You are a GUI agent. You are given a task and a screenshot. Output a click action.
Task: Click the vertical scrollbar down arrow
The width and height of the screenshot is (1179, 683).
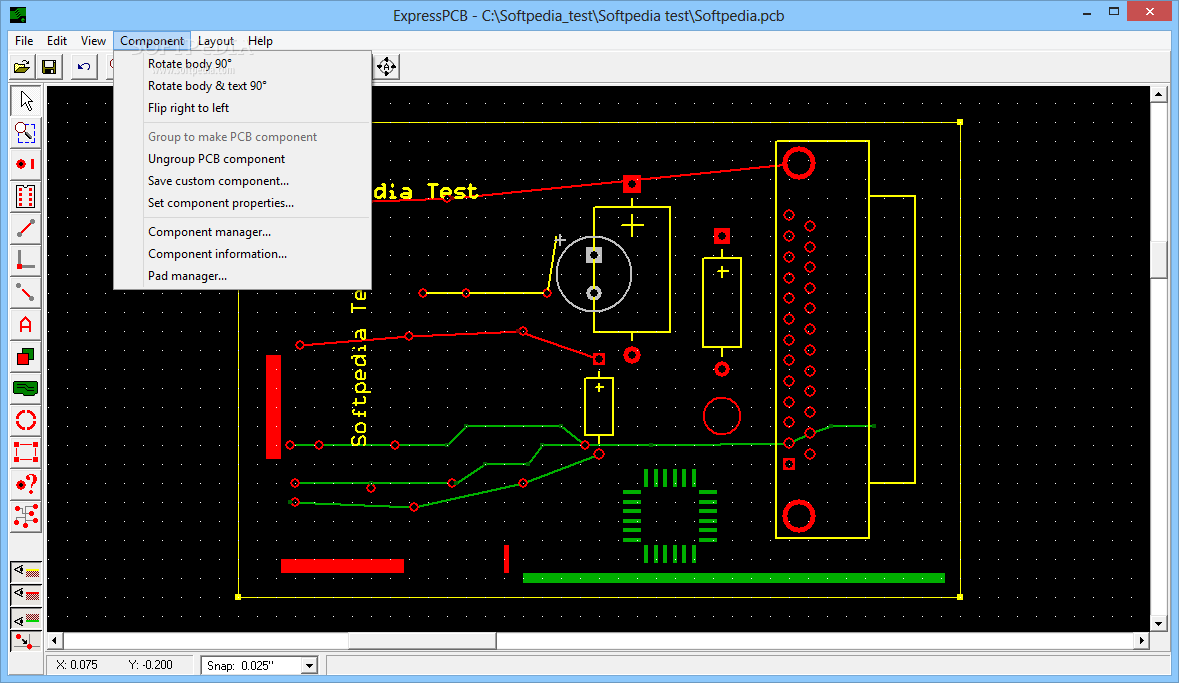click(x=1158, y=623)
